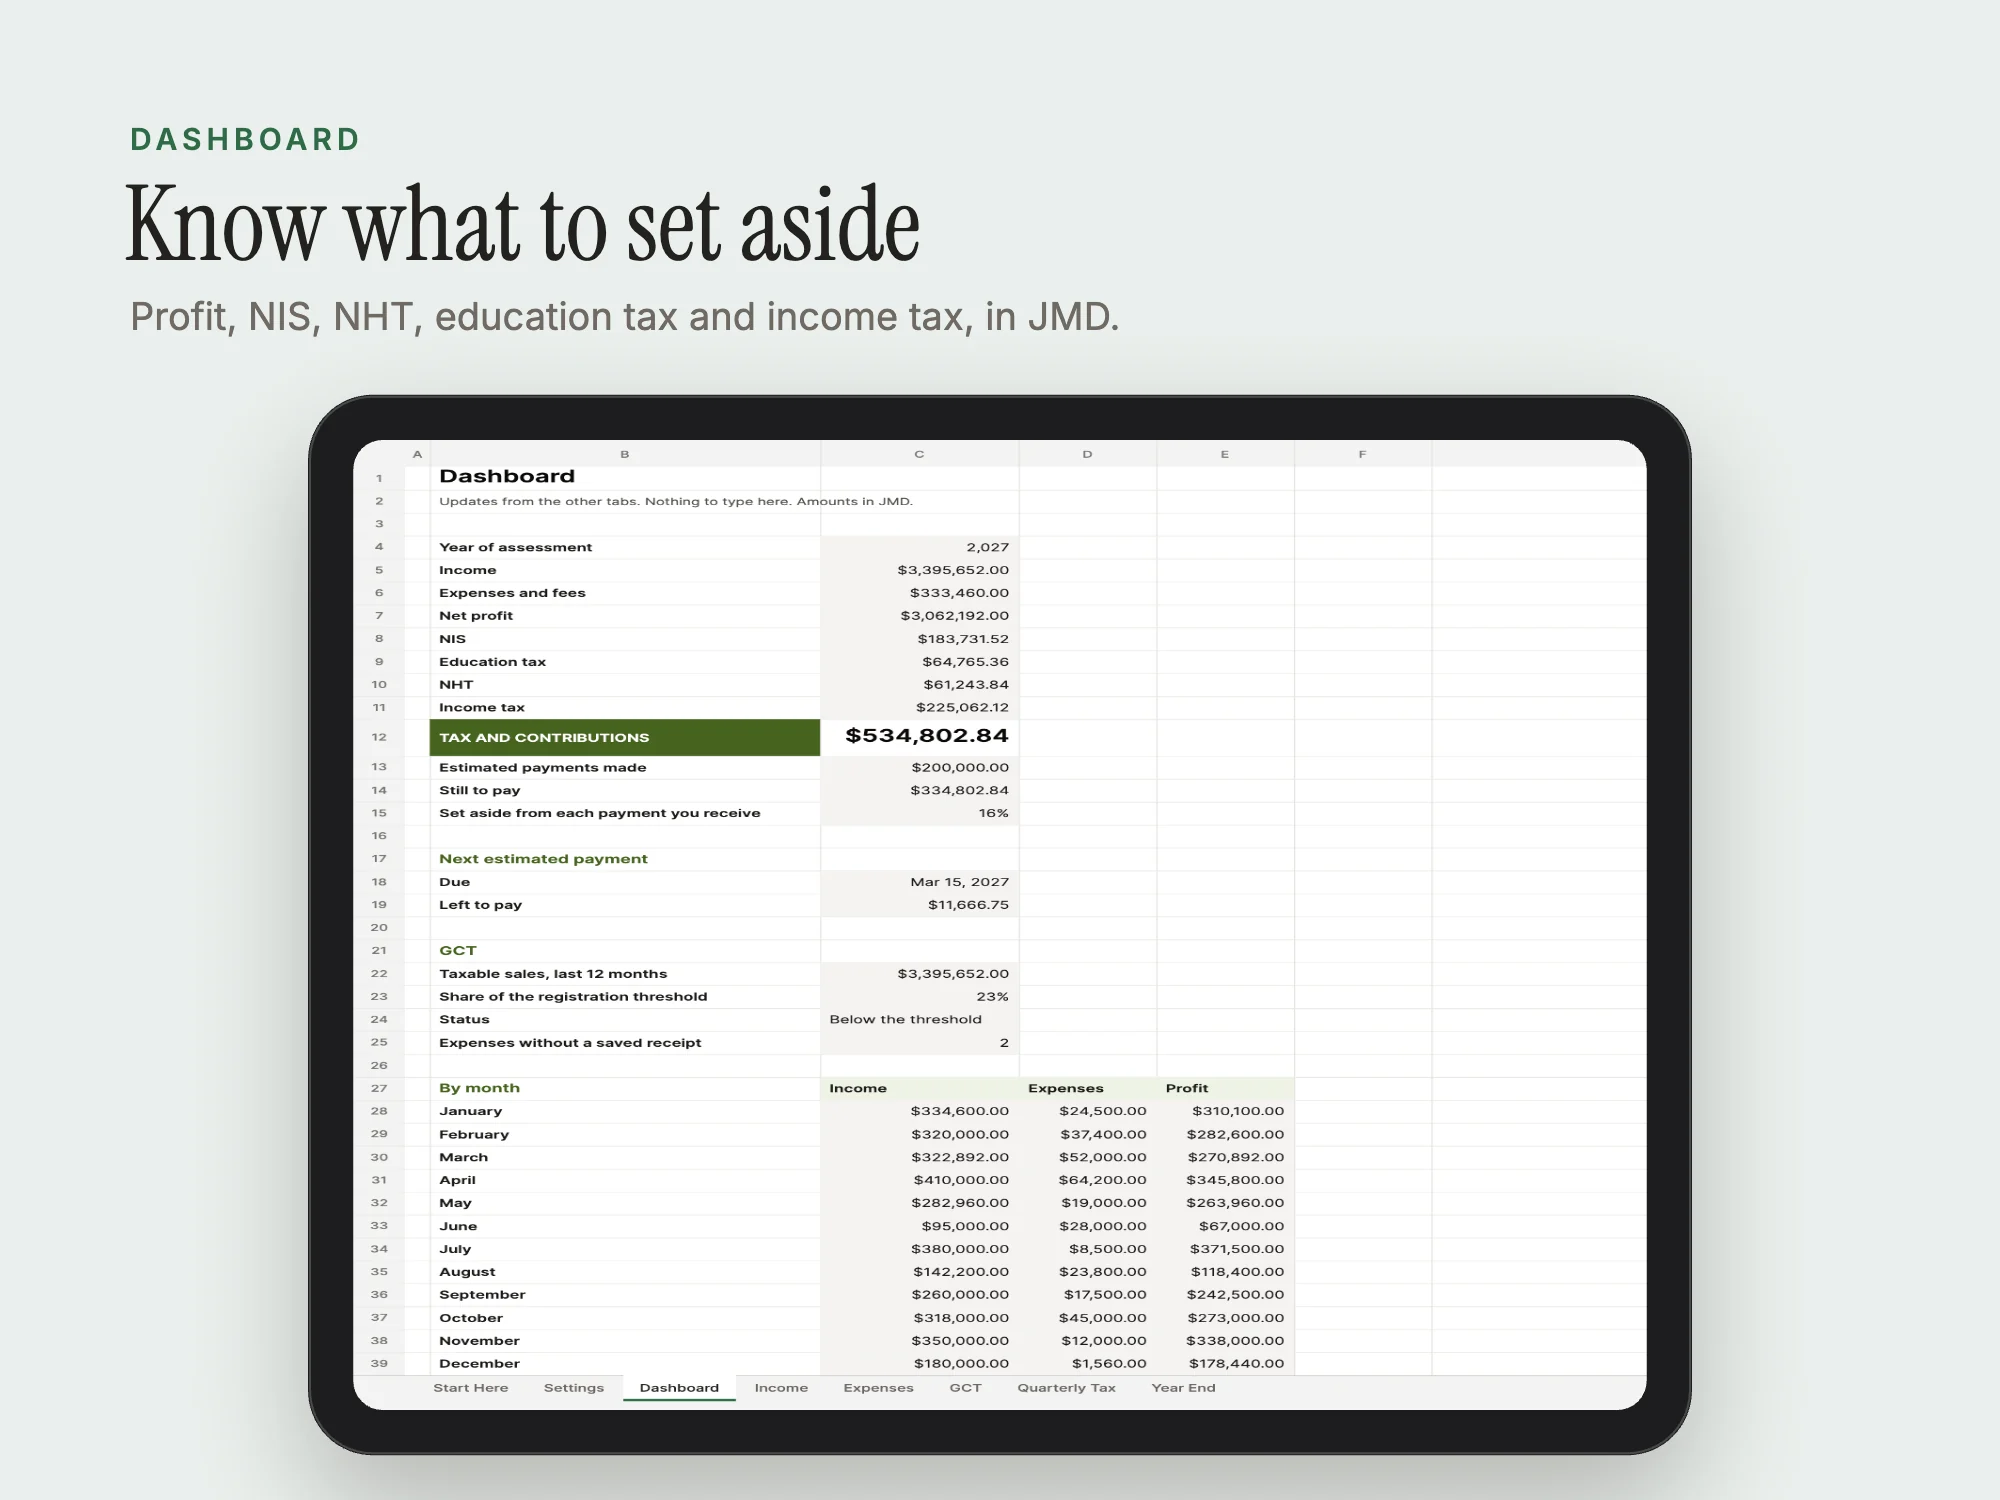Select column D header
The height and width of the screenshot is (1500, 2000).
[x=1087, y=454]
